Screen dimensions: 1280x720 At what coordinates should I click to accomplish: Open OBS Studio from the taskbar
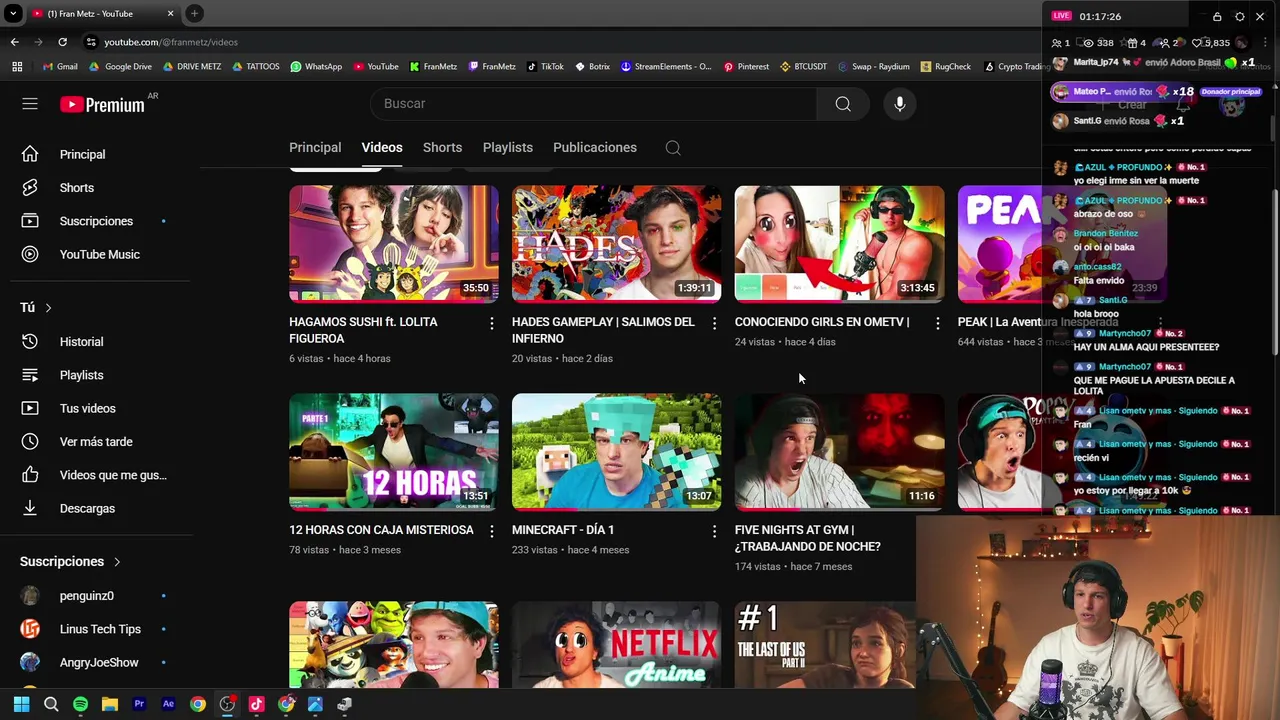point(227,704)
